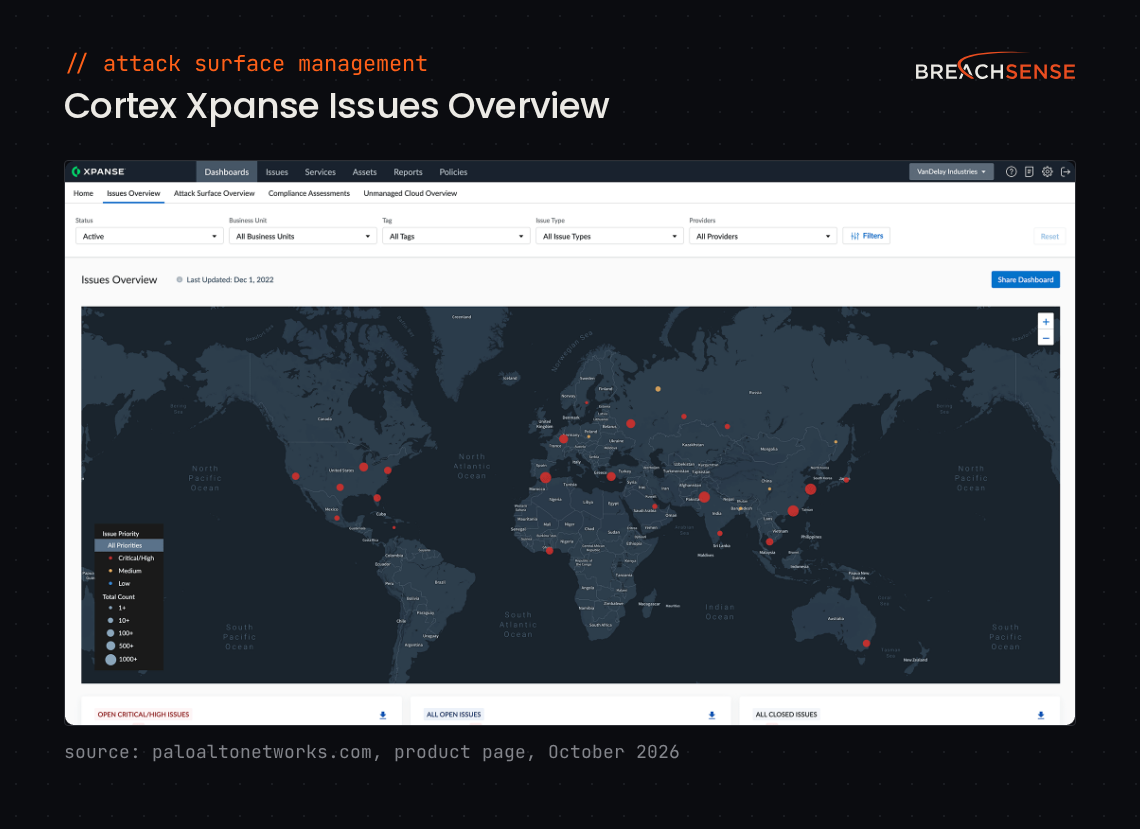Open the Assets menu
The image size is (1140, 829).
coord(364,172)
